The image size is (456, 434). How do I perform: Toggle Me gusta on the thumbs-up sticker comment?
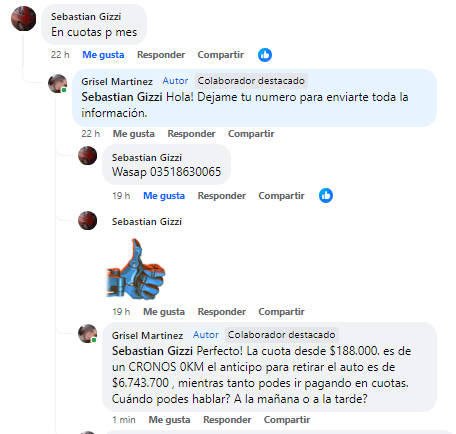(x=164, y=312)
